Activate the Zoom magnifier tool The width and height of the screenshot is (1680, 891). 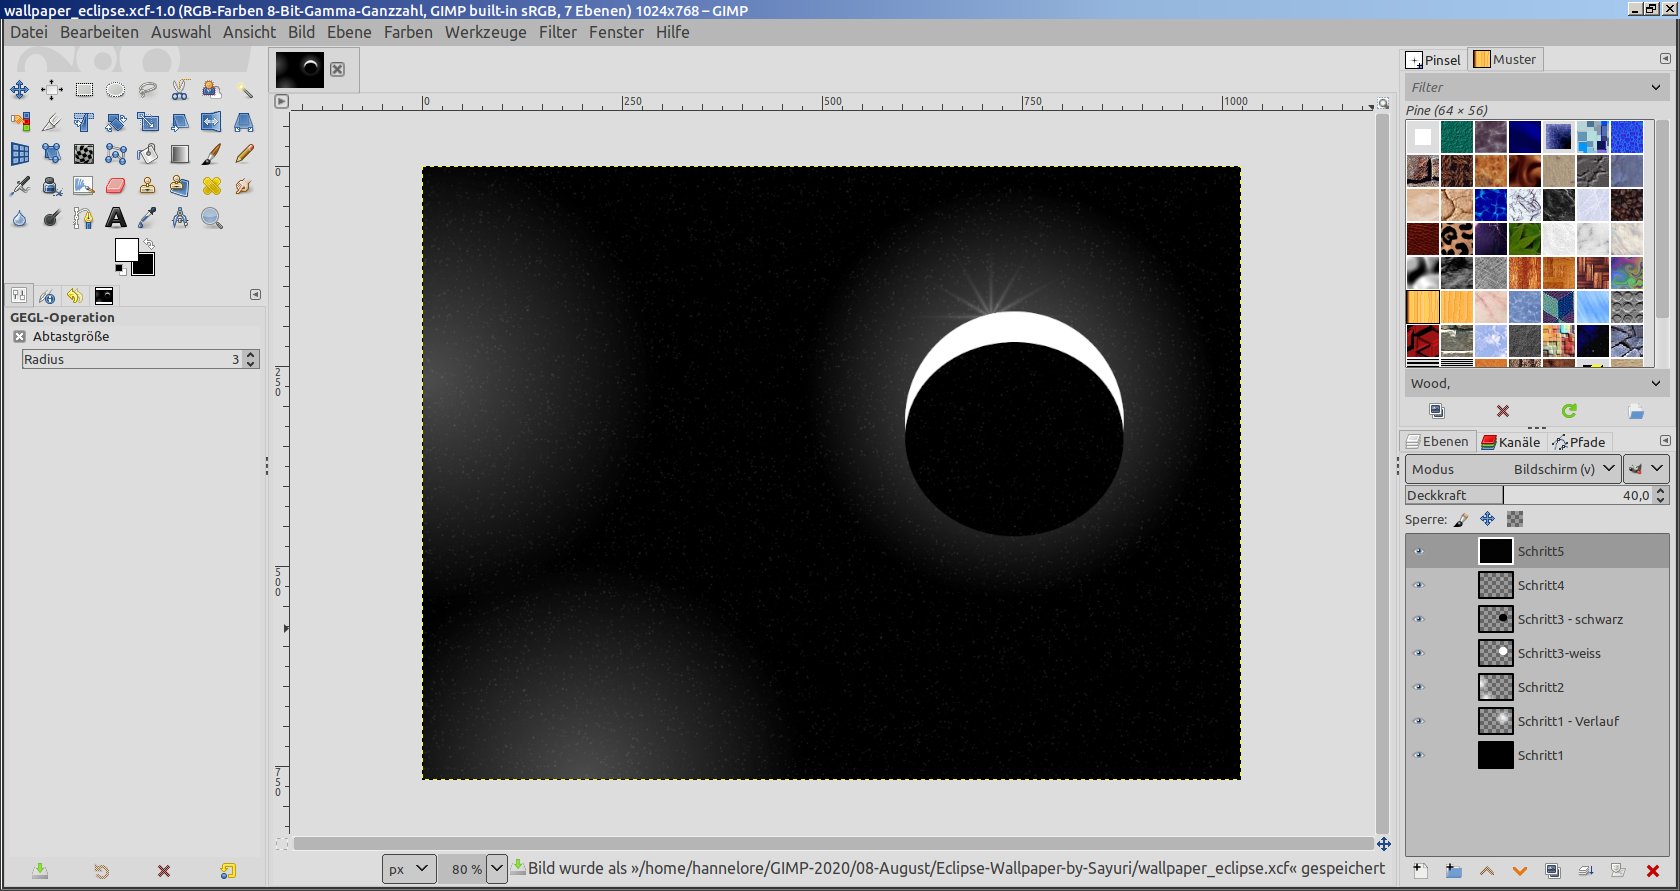coord(211,218)
